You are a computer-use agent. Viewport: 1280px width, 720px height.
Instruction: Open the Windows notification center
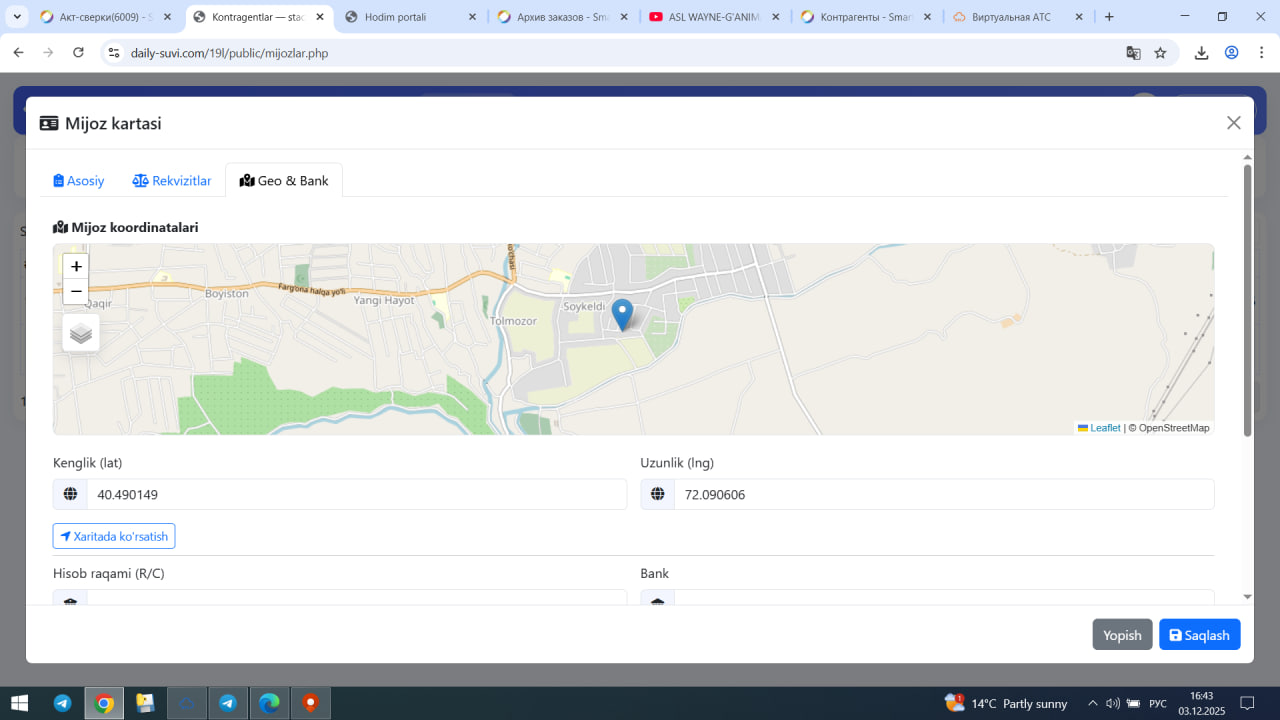[1247, 703]
